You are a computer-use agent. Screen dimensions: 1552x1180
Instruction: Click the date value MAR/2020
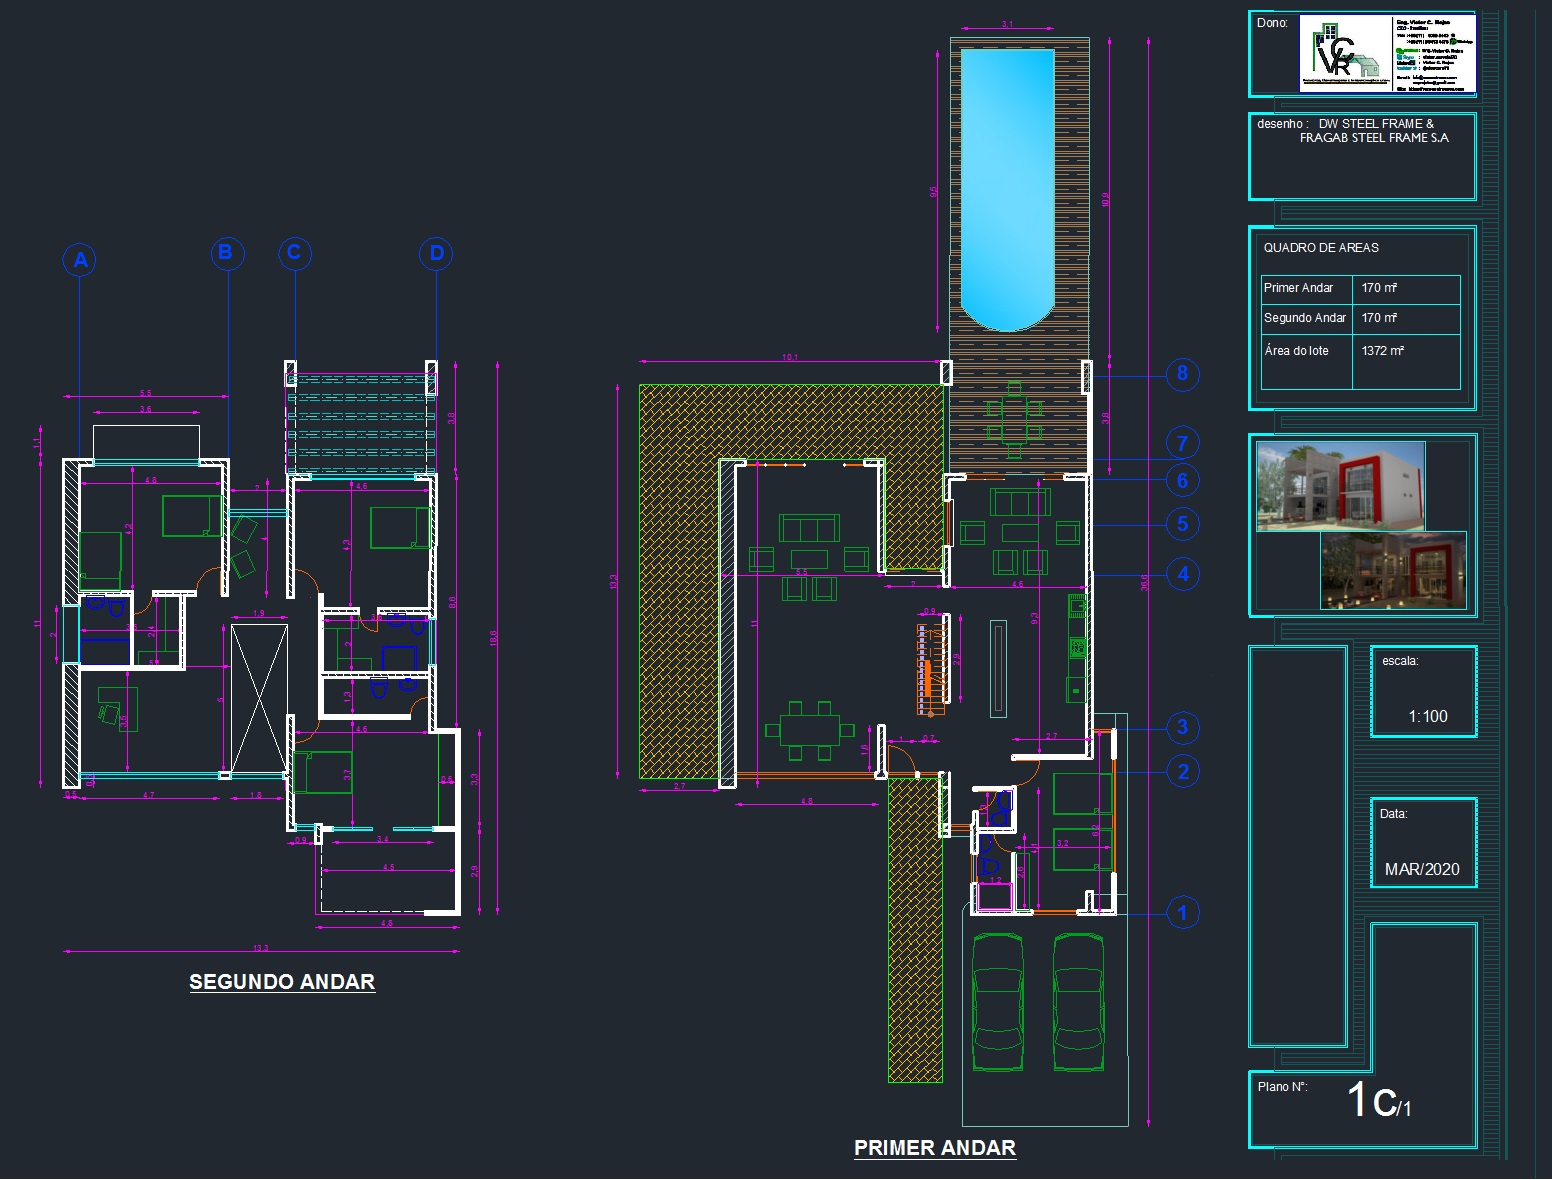click(1421, 870)
